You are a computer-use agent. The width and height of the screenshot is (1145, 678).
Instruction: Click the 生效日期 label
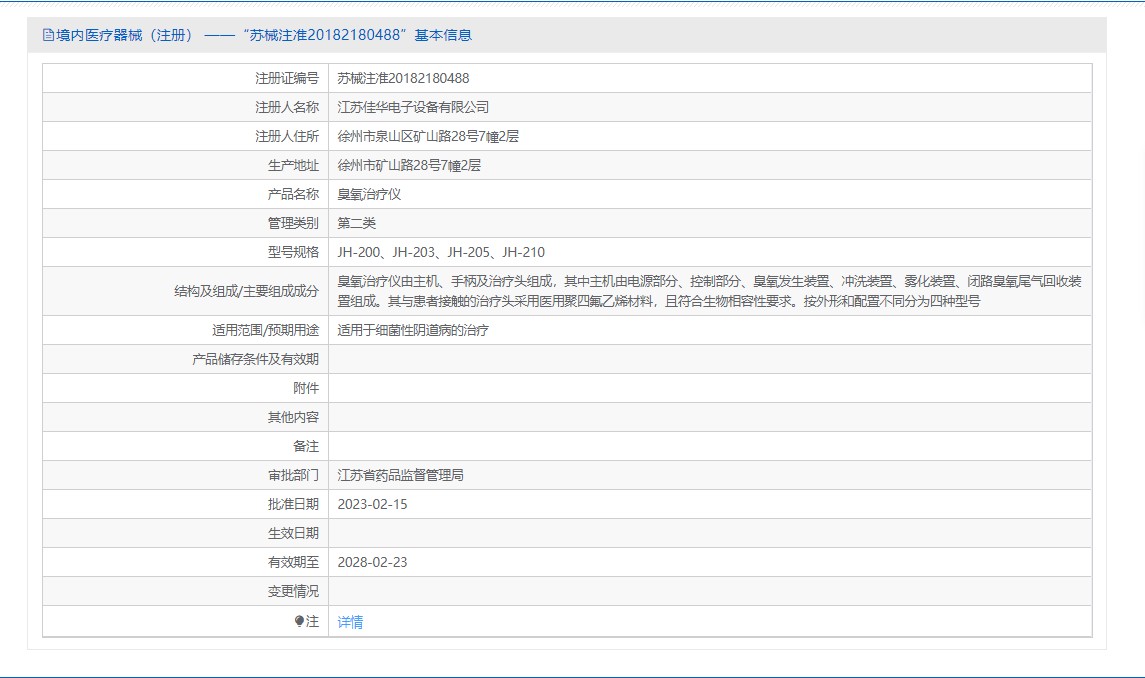tap(293, 533)
